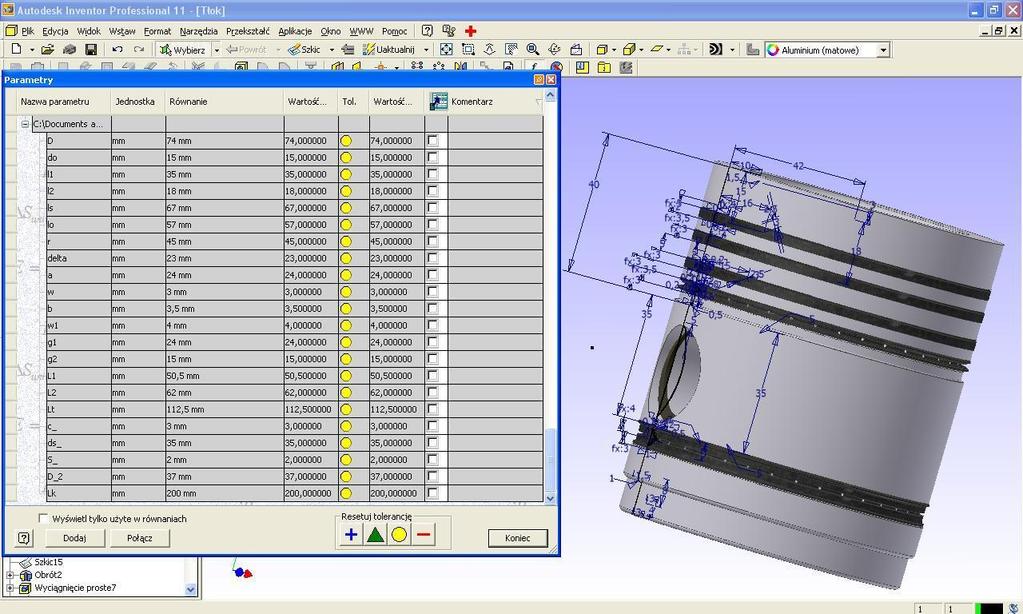Open the dropdown arrow next to Uaktualnij

[426, 50]
